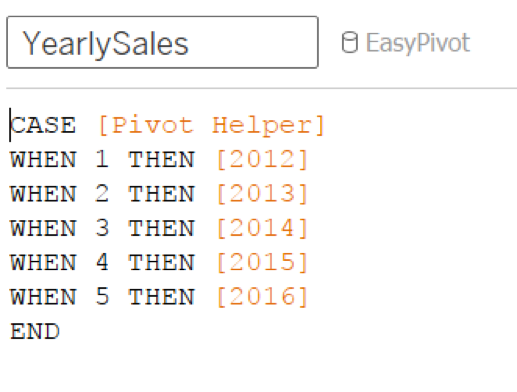Click the YearlySales calculation name field
This screenshot has height=392, width=517.
click(162, 42)
